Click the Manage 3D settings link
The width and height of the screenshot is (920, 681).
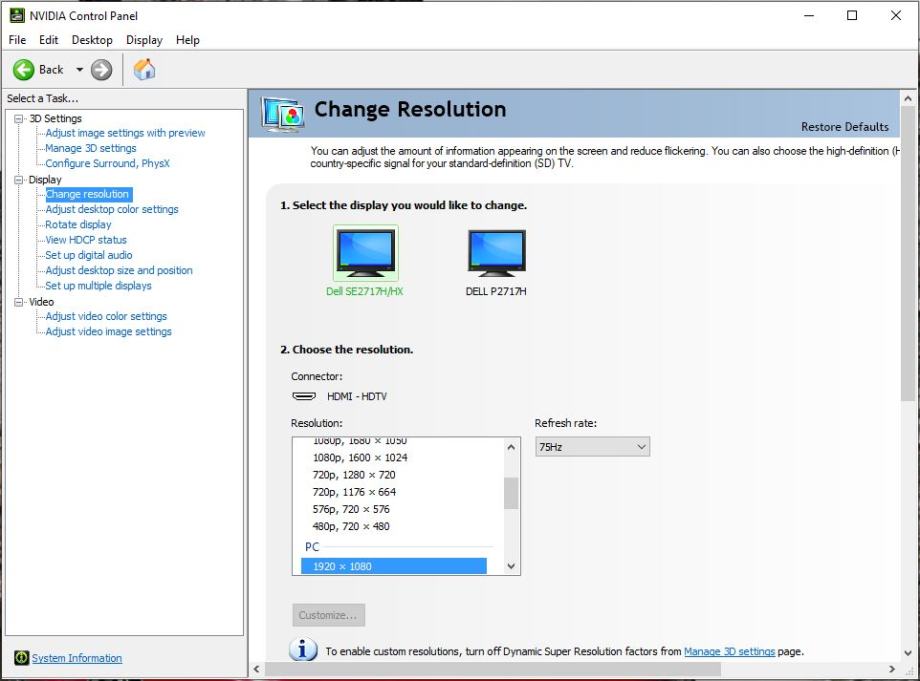729,652
